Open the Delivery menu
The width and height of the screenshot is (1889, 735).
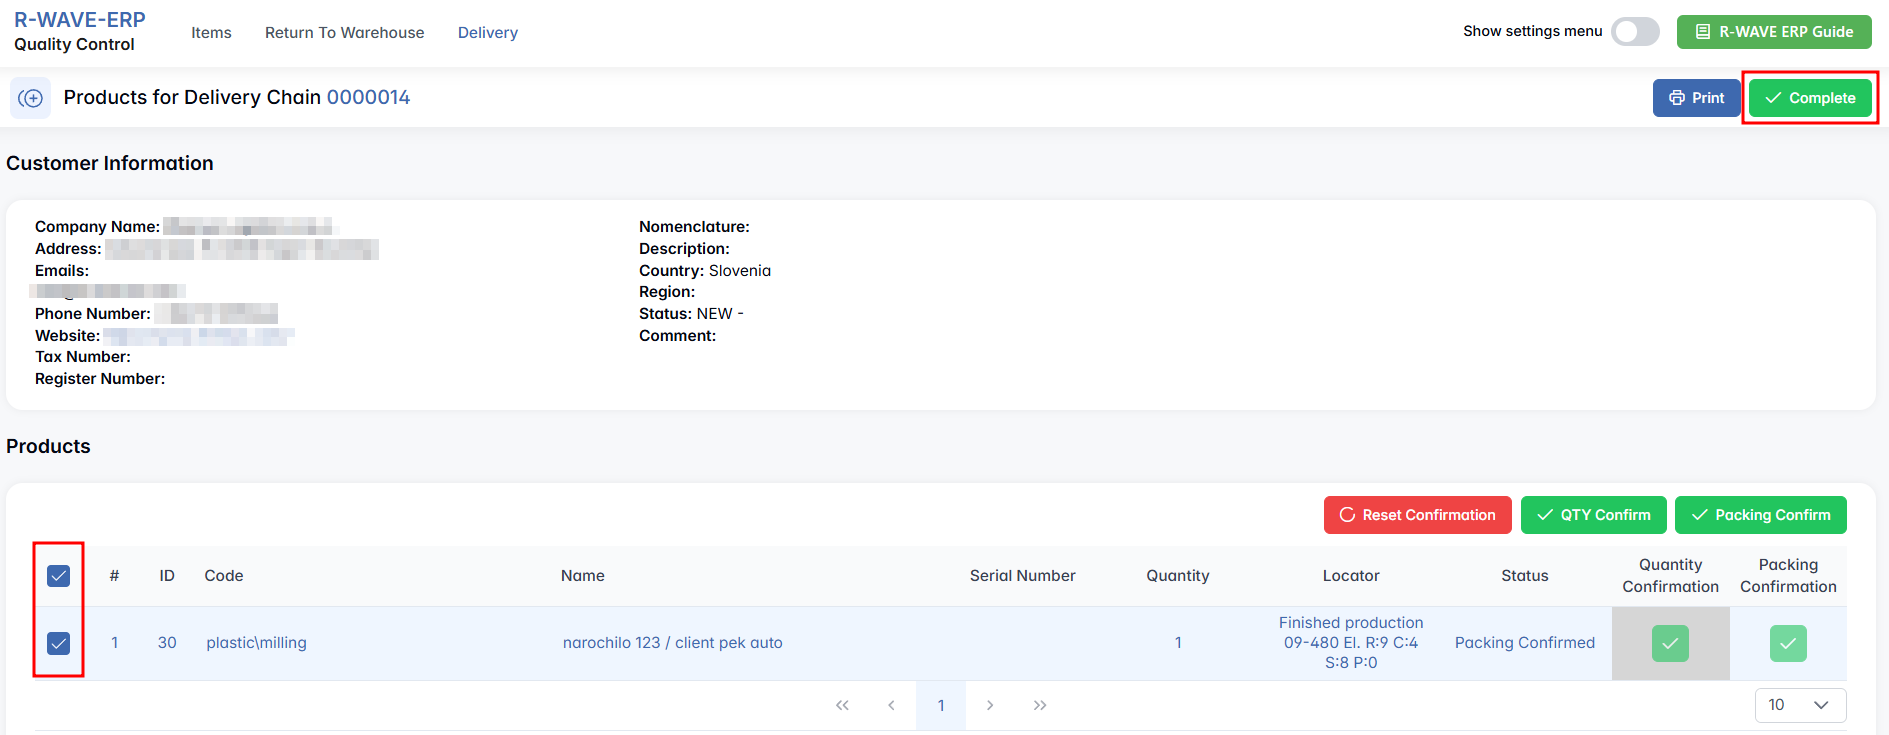tap(488, 33)
